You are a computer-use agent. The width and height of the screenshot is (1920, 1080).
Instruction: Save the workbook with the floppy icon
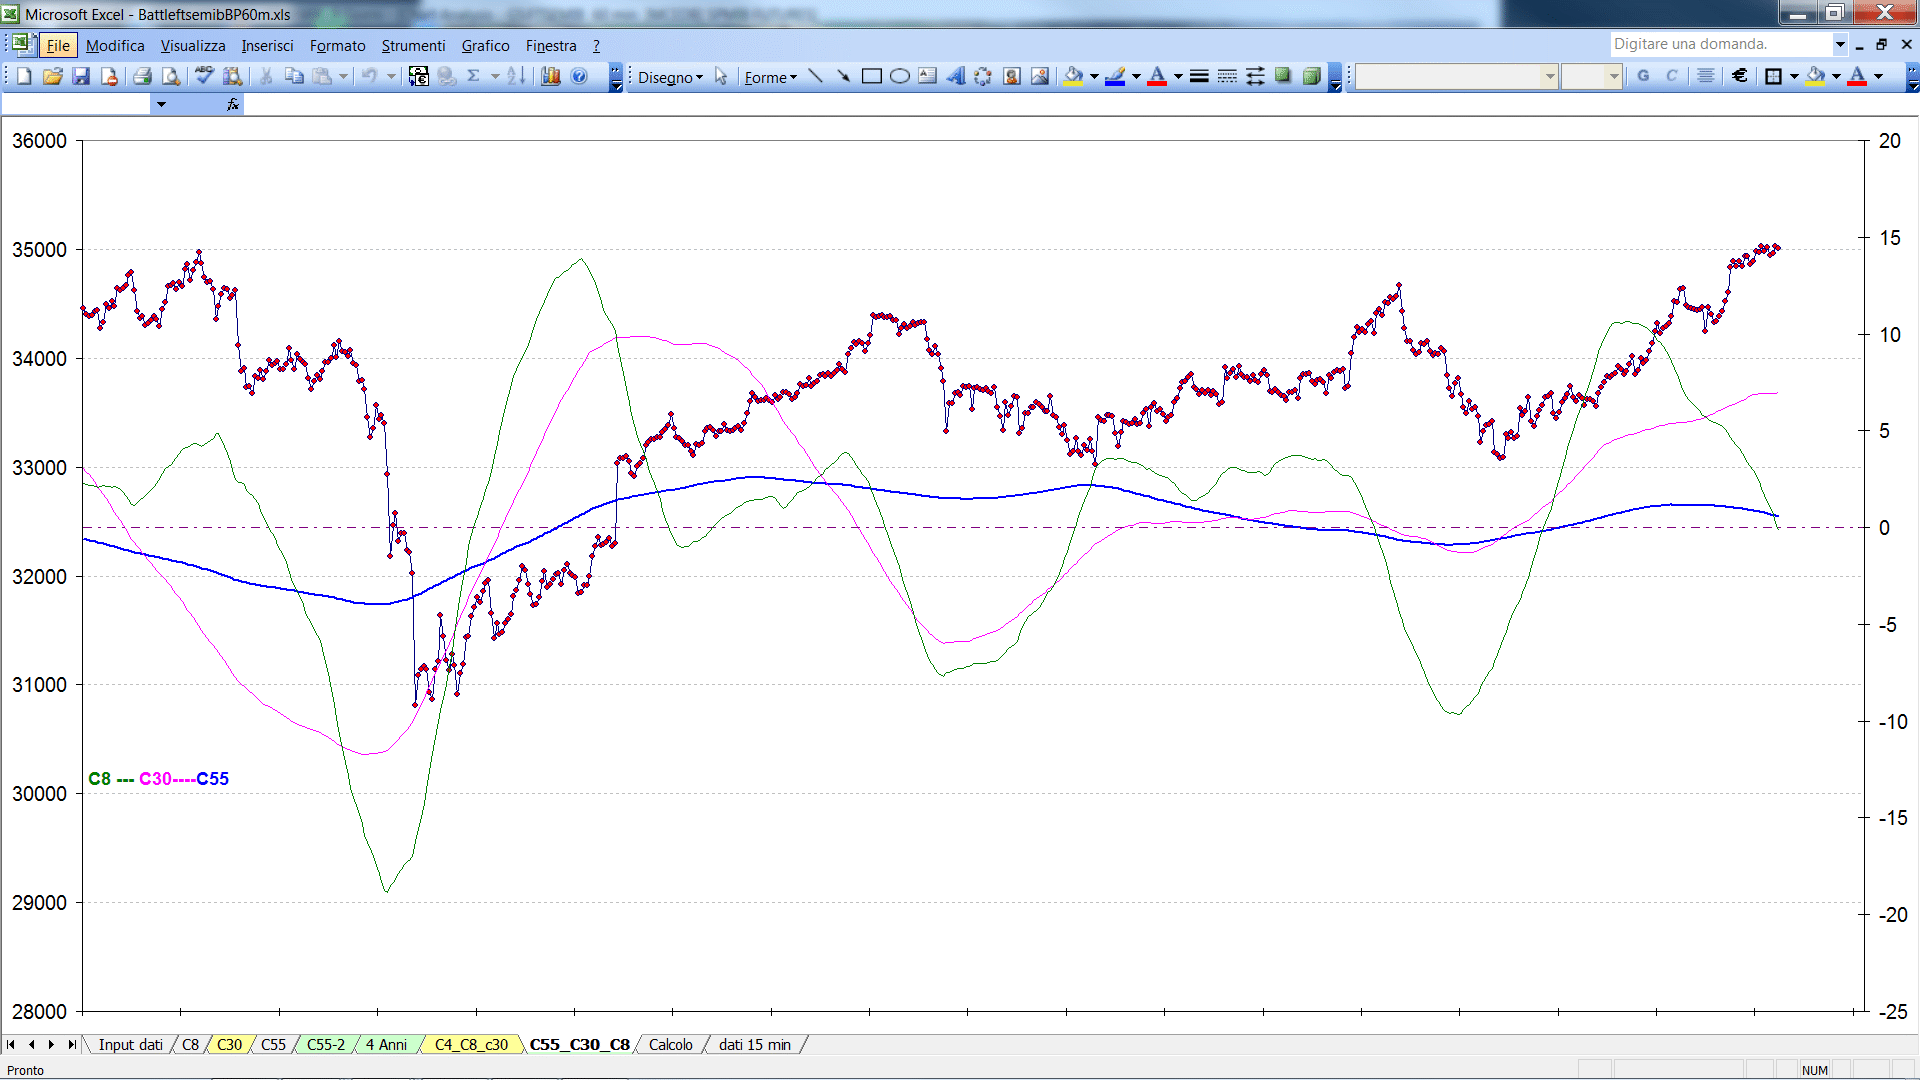(x=81, y=77)
